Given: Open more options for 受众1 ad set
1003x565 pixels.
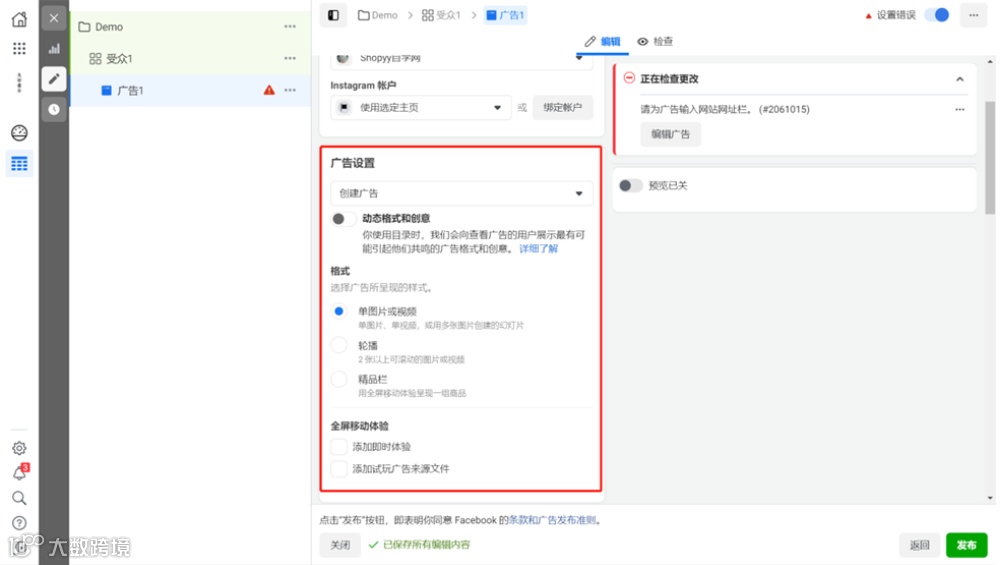Looking at the screenshot, I should [x=290, y=58].
